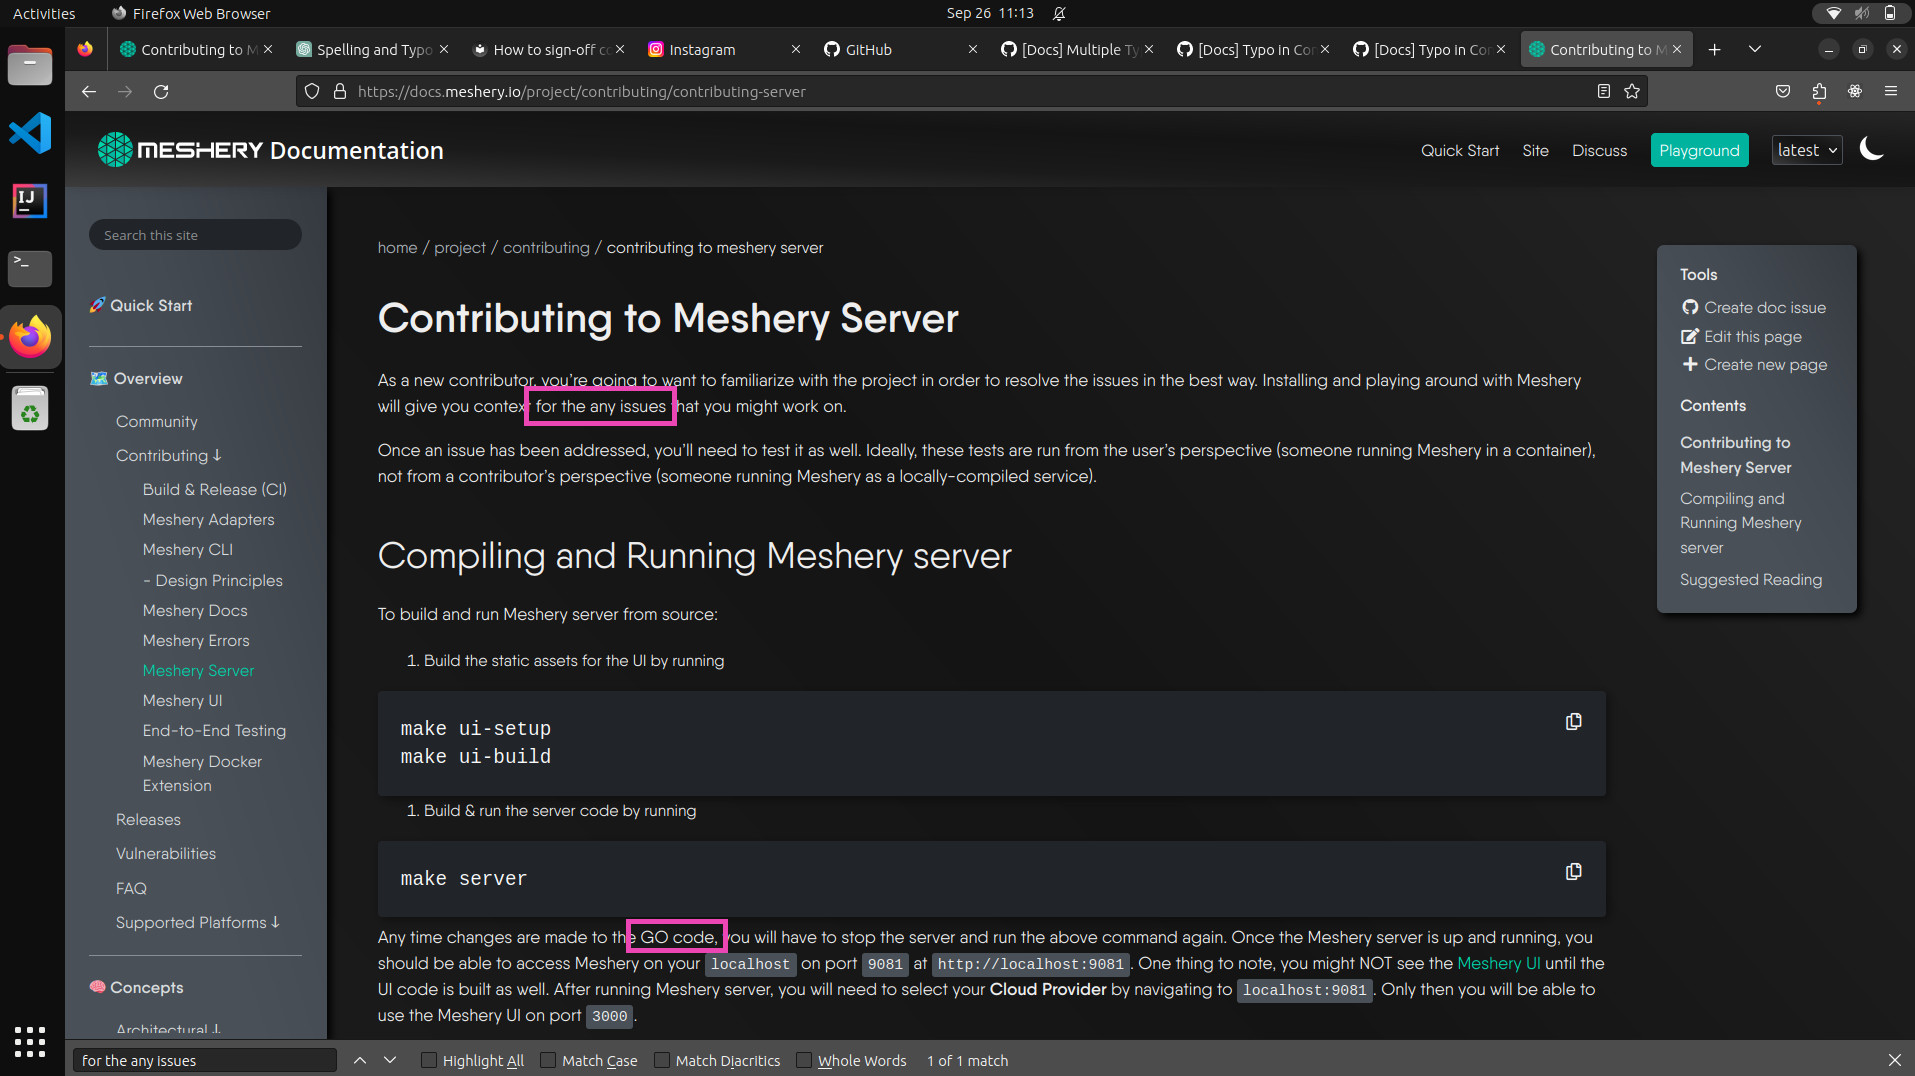
Task: Uncheck Highlight All in the find bar
Action: [x=429, y=1060]
